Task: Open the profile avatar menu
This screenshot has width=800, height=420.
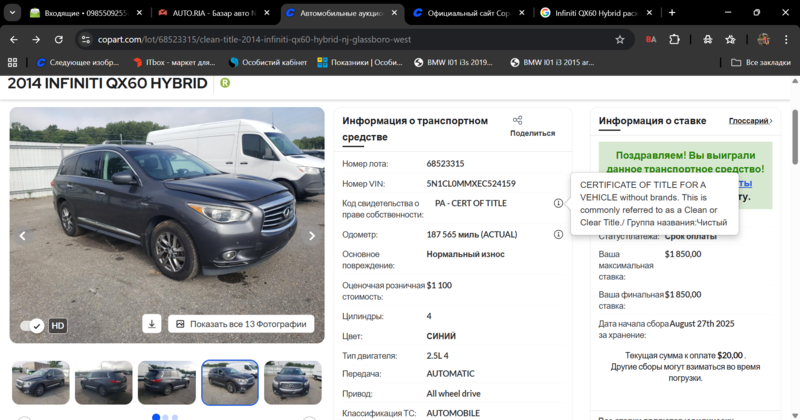Action: (x=763, y=39)
